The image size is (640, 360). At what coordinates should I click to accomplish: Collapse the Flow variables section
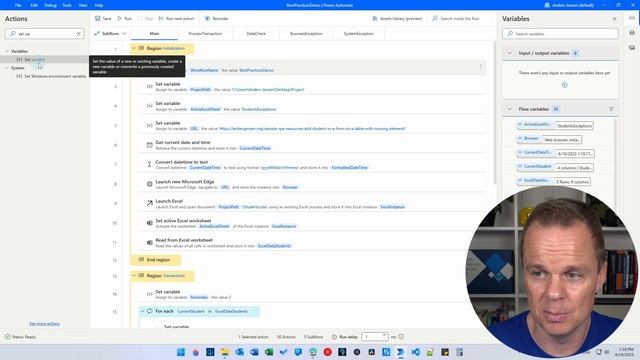coord(509,109)
